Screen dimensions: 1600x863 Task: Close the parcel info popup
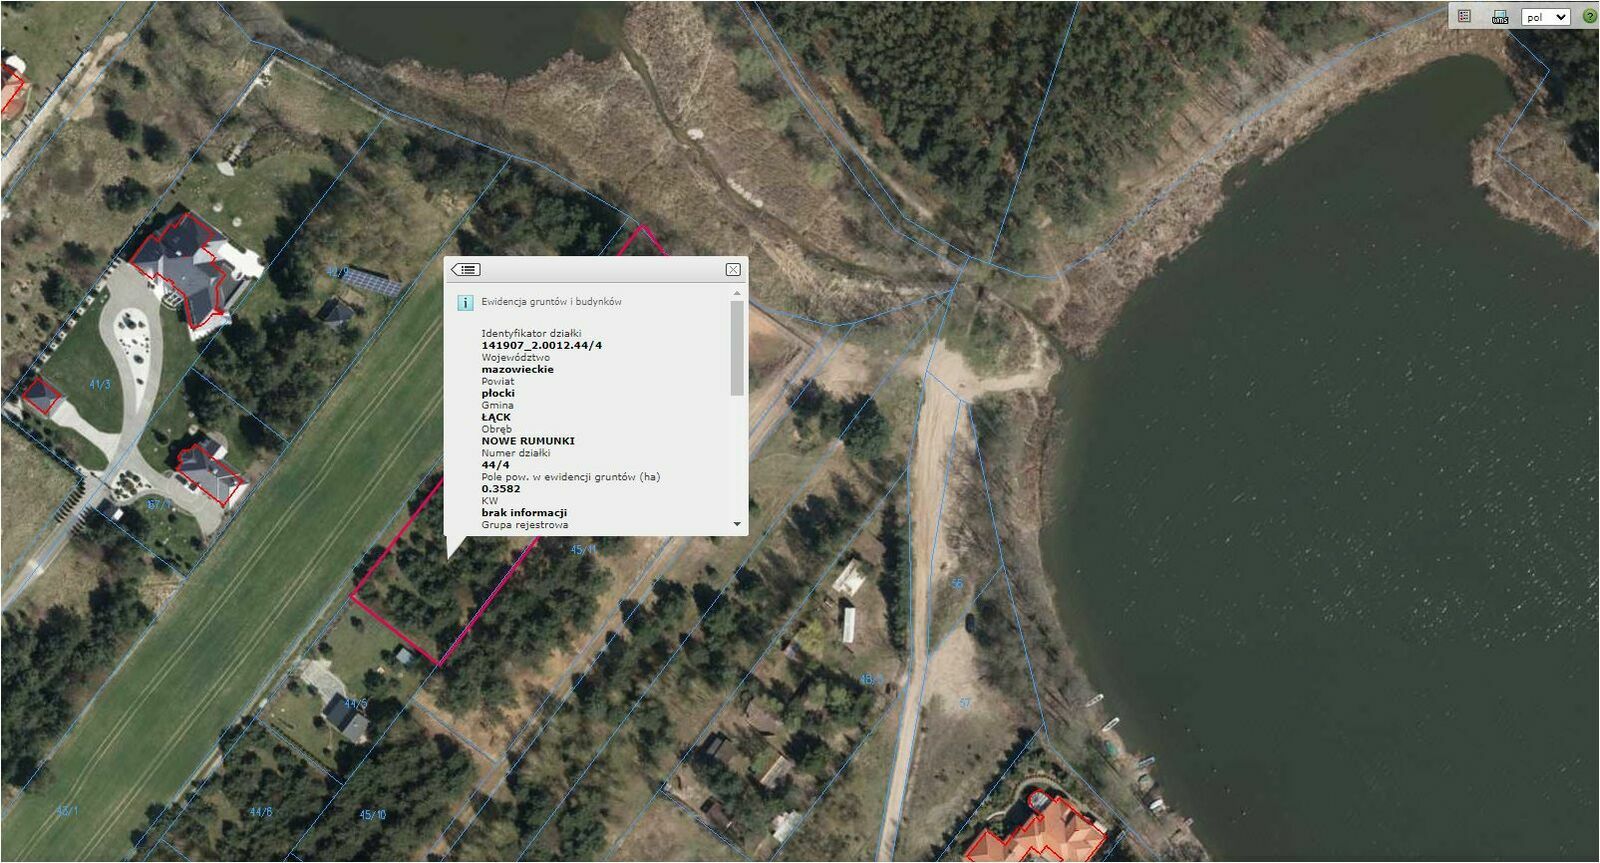click(x=733, y=269)
